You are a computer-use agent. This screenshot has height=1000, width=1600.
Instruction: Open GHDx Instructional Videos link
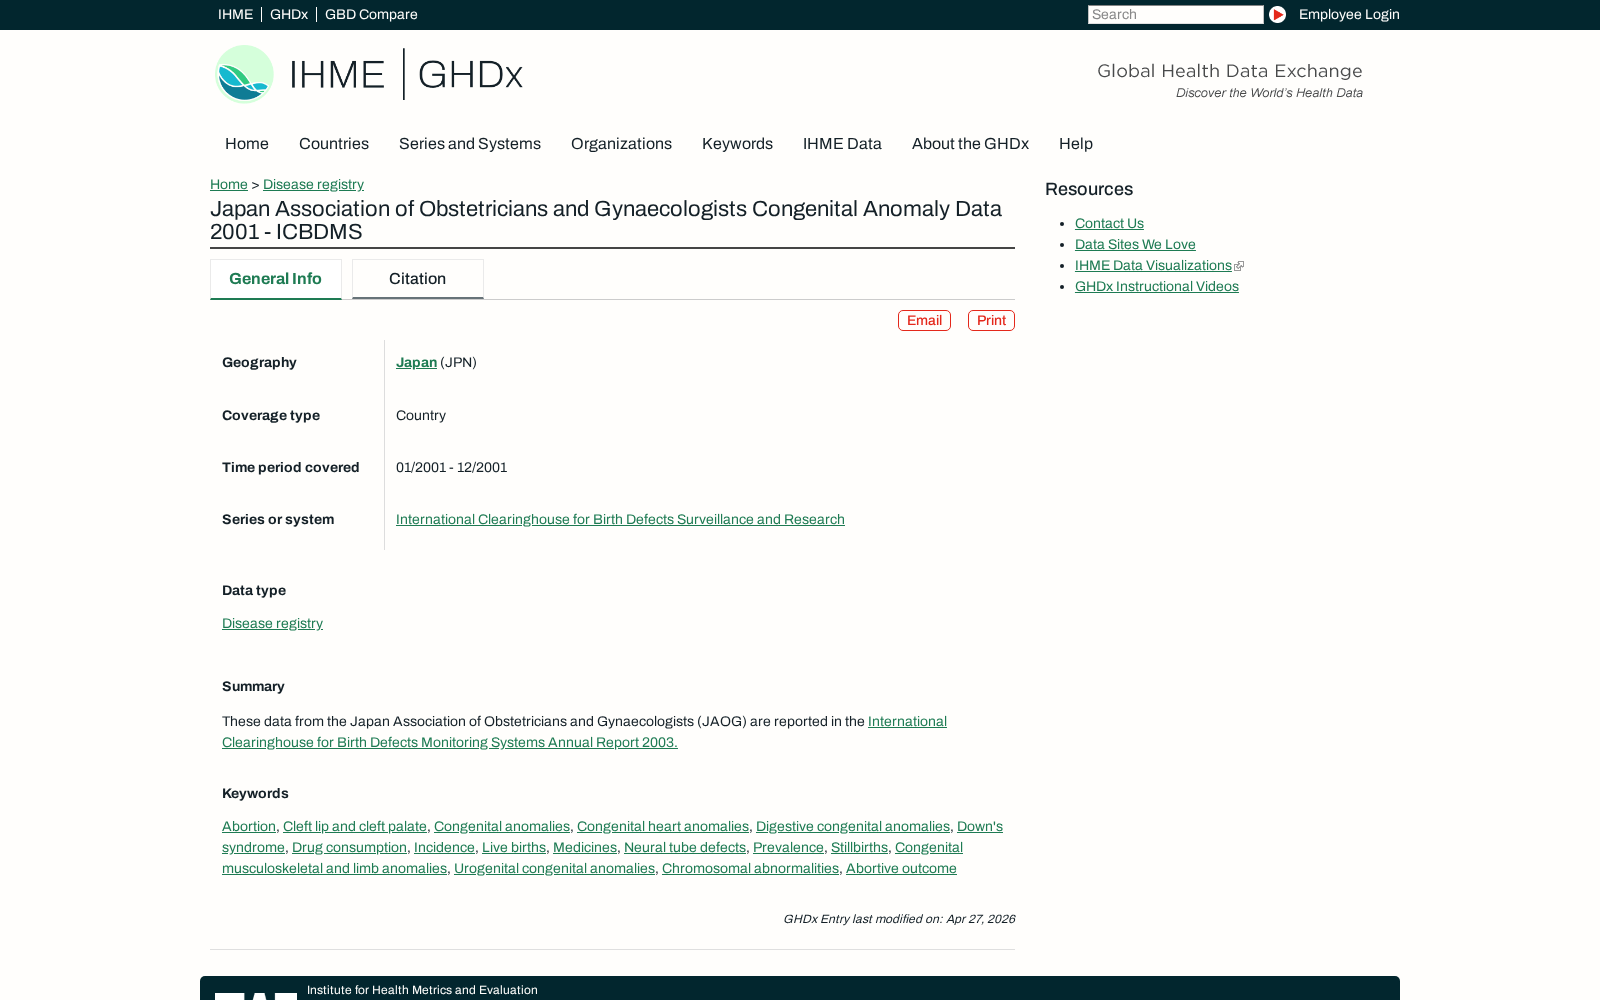[1157, 286]
